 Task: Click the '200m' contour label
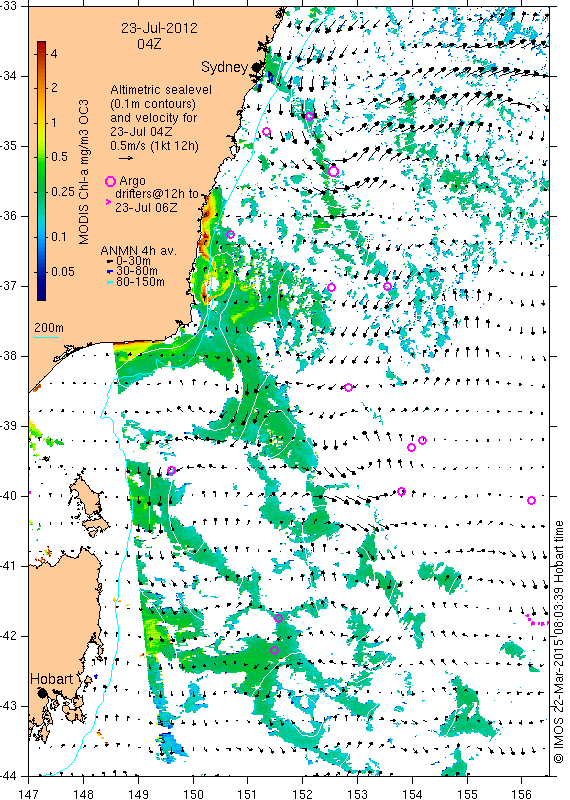click(49, 327)
